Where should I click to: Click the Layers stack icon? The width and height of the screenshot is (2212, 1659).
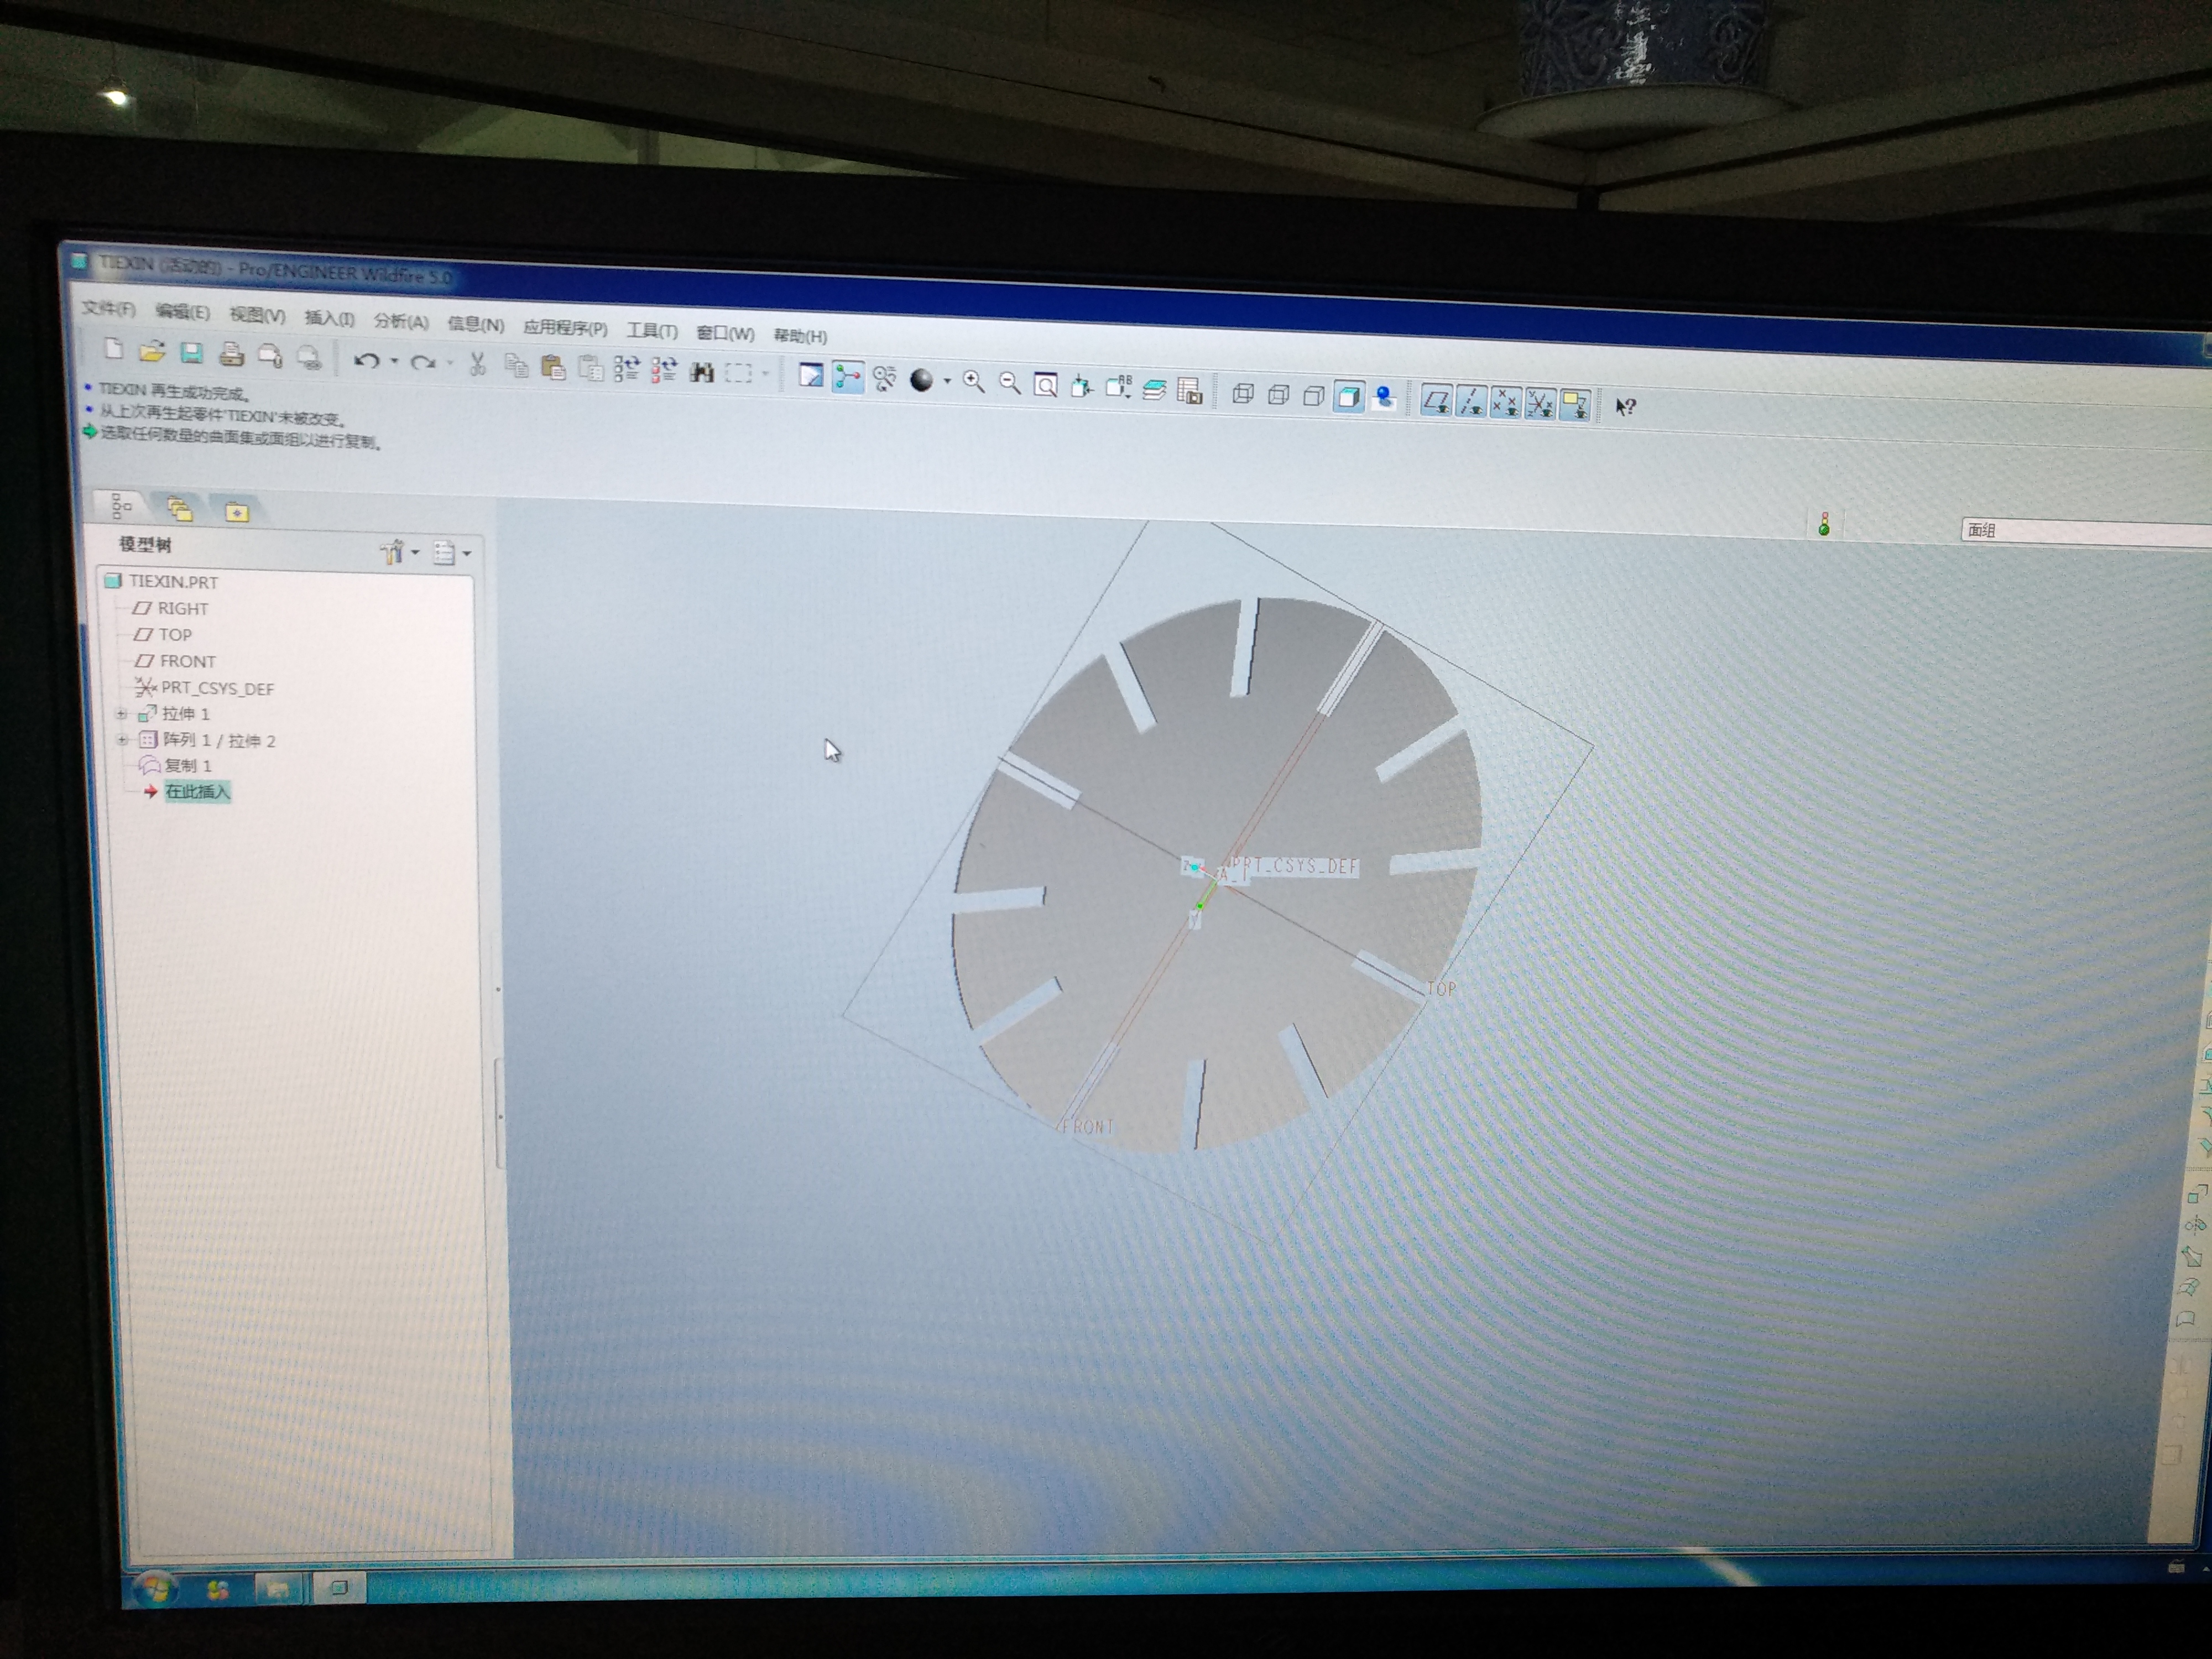pos(1154,390)
